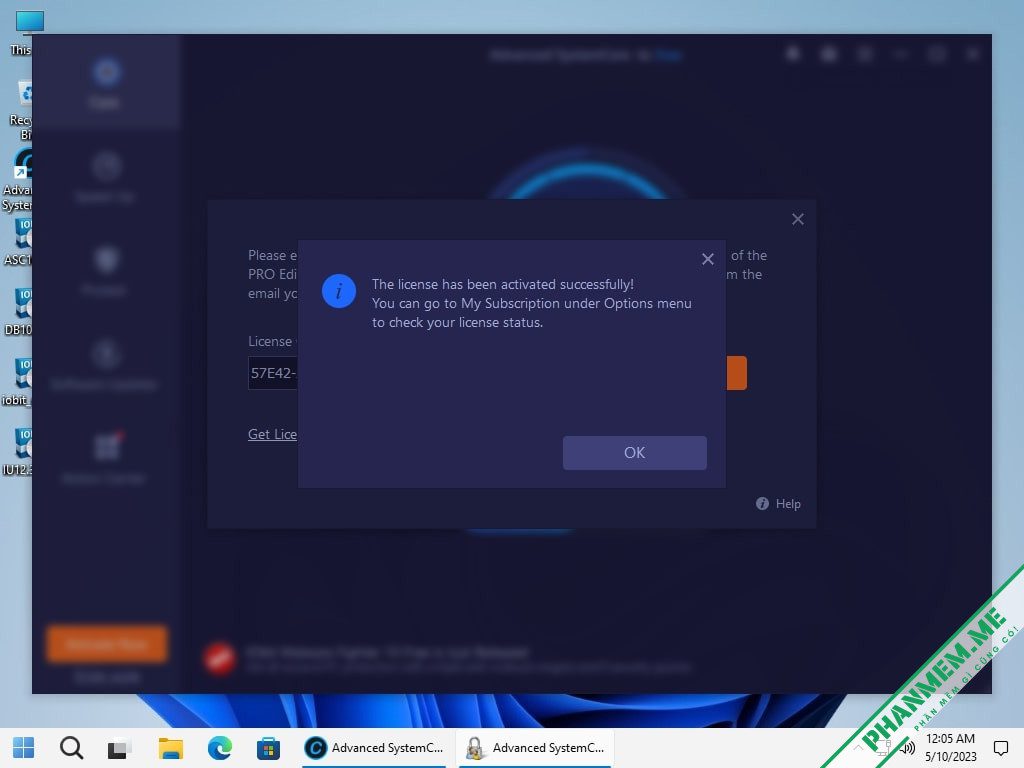
Task: Open the Windows Start menu
Action: (x=24, y=748)
